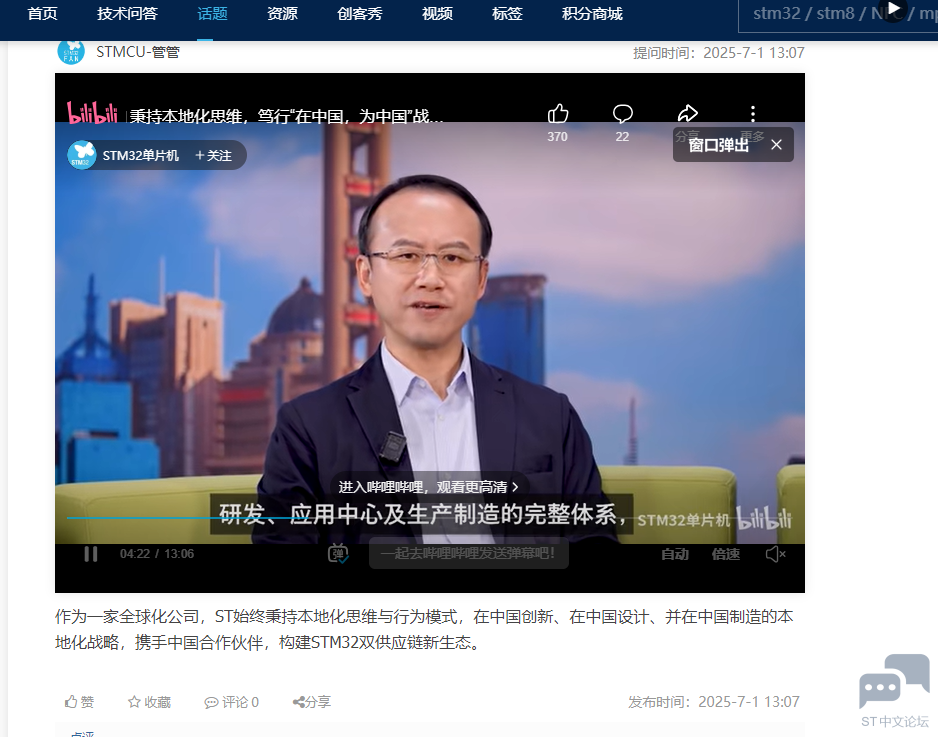This screenshot has width=938, height=737.
Task: Open the three-dot more options menu
Action: tap(753, 113)
